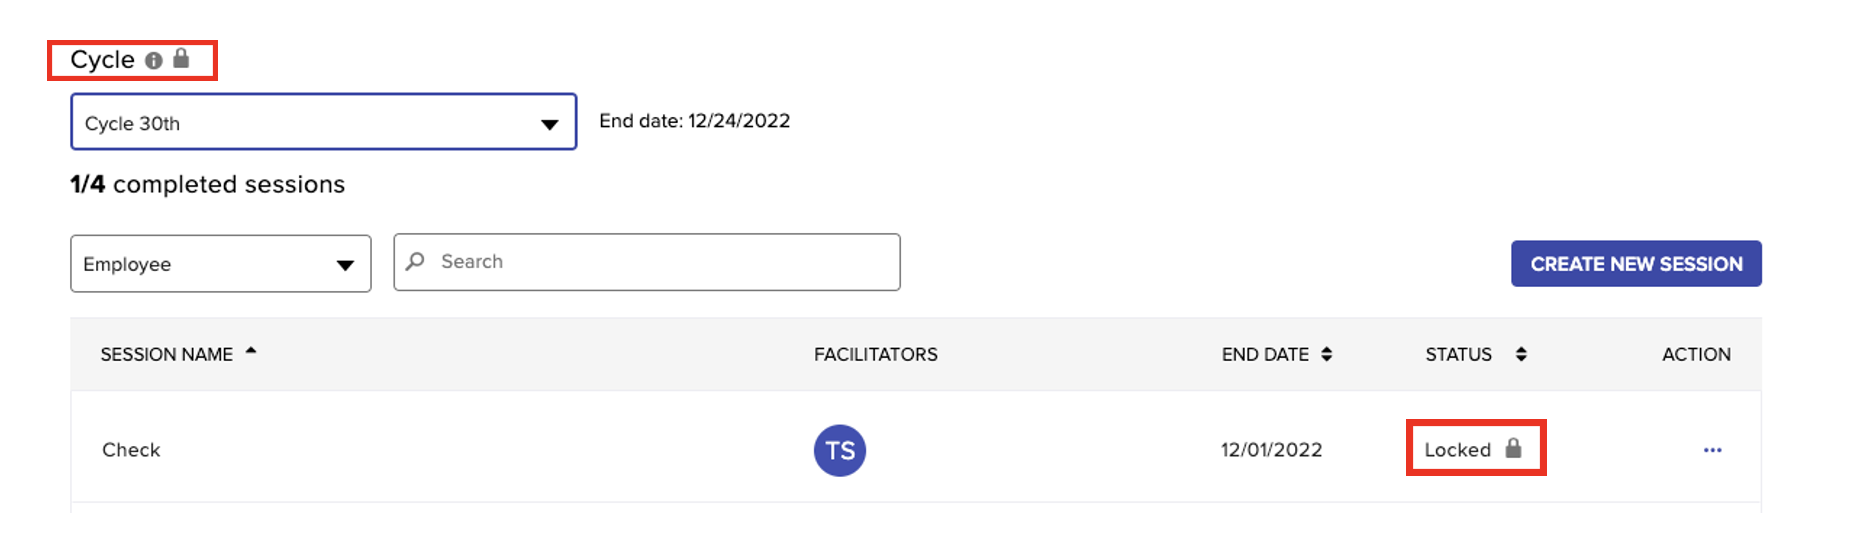Click the Facilitators column header
Viewport: 1858px width, 548px height.
click(875, 354)
